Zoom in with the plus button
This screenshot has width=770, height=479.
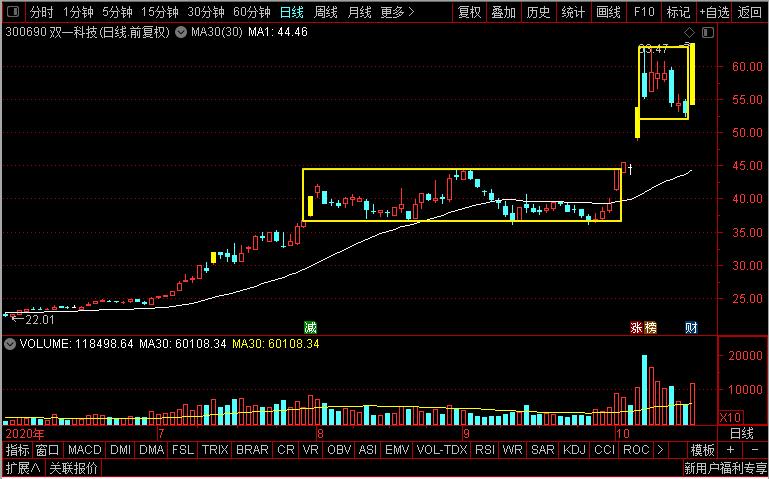pyautogui.click(x=731, y=450)
